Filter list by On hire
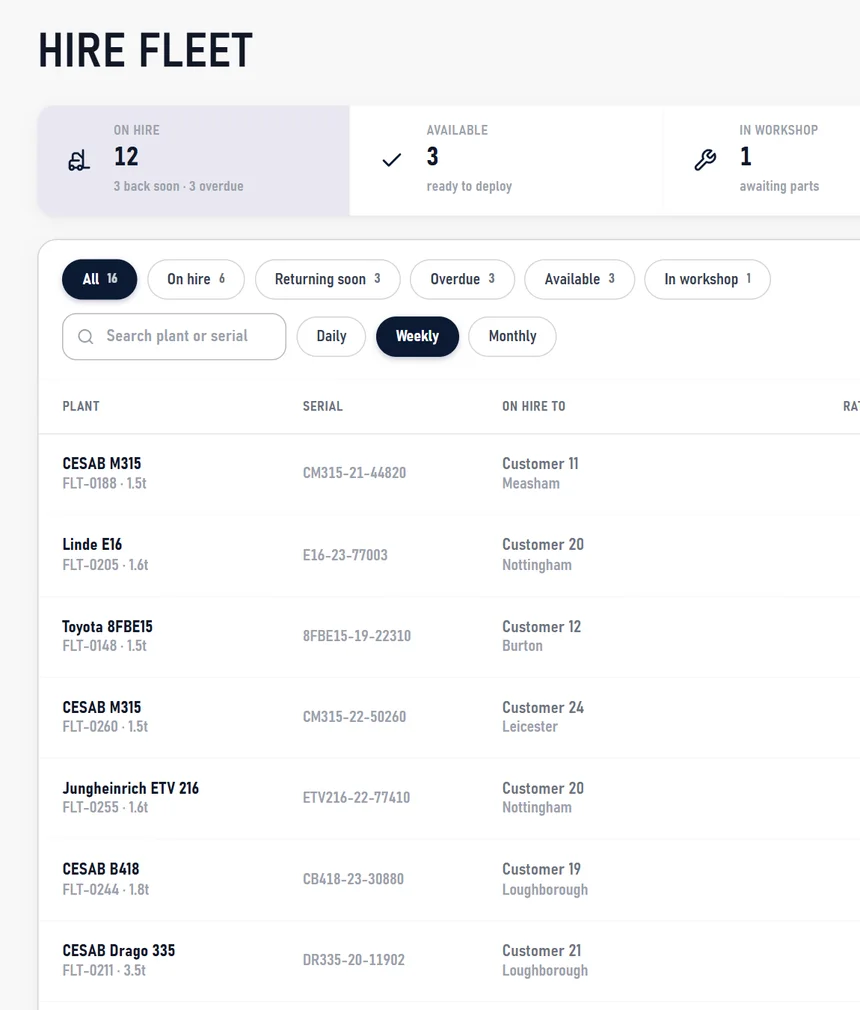 tap(196, 279)
